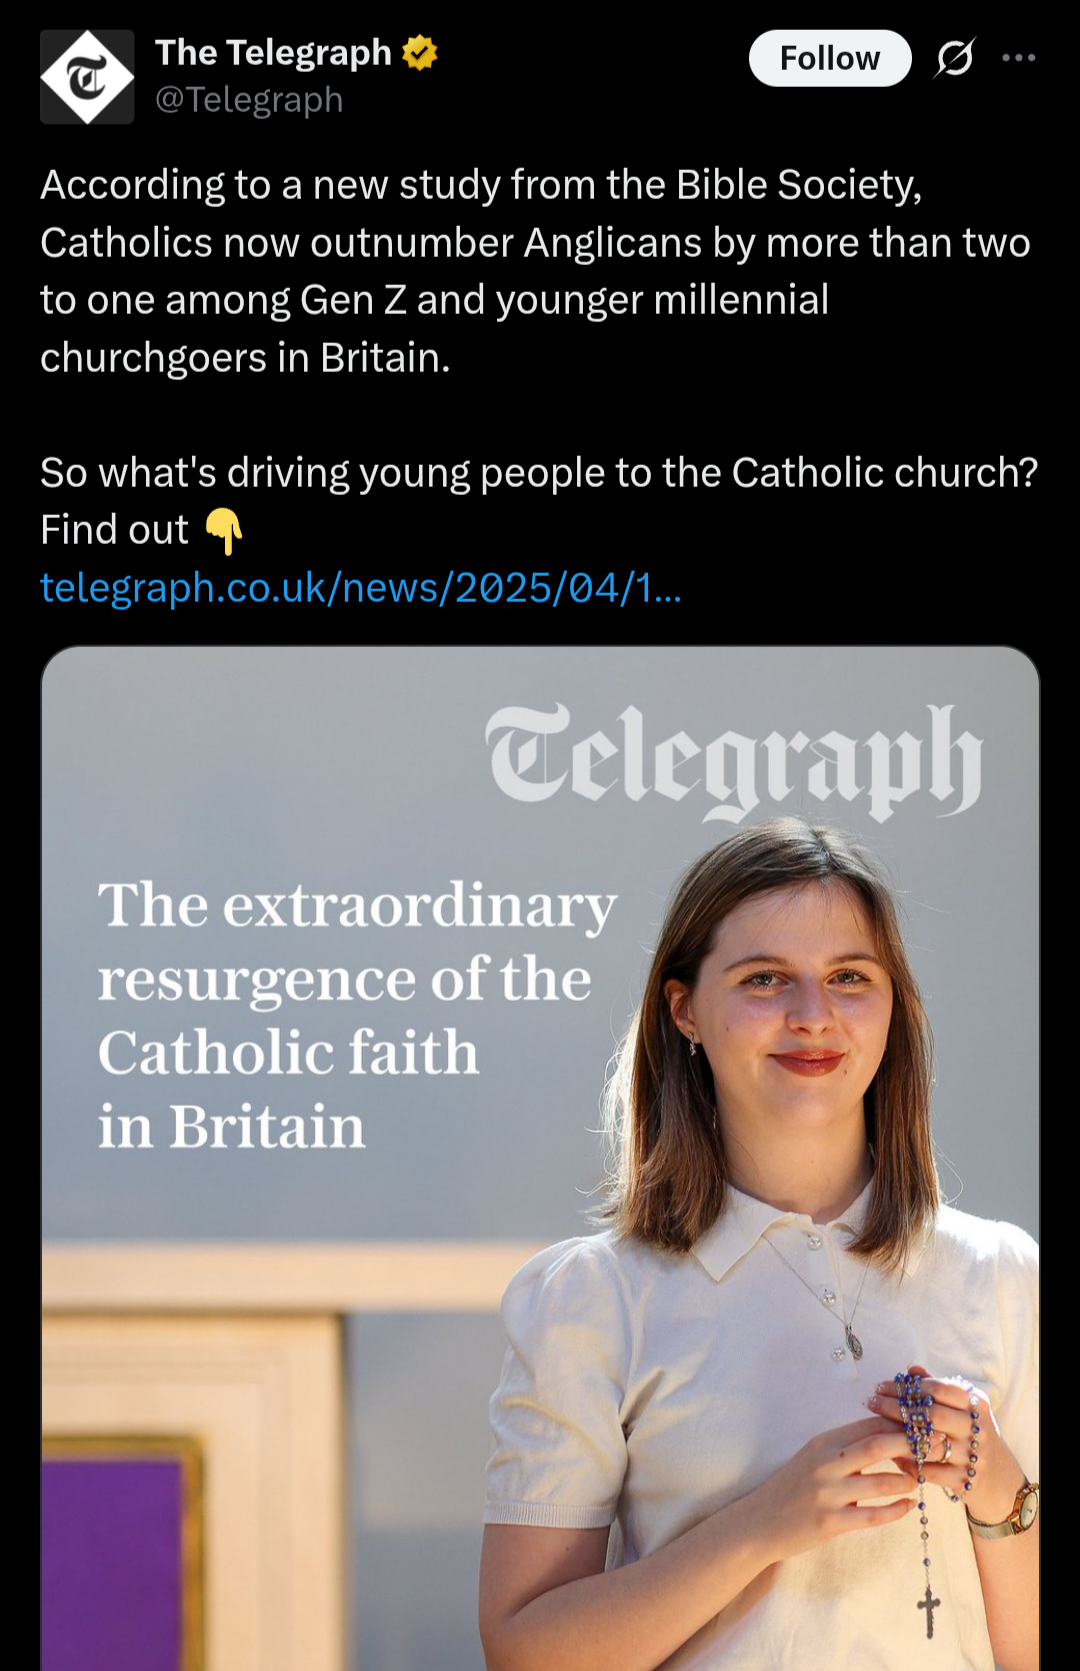Viewport: 1080px width, 1671px height.
Task: Open The Telegraph profile avatar
Action: 87,77
